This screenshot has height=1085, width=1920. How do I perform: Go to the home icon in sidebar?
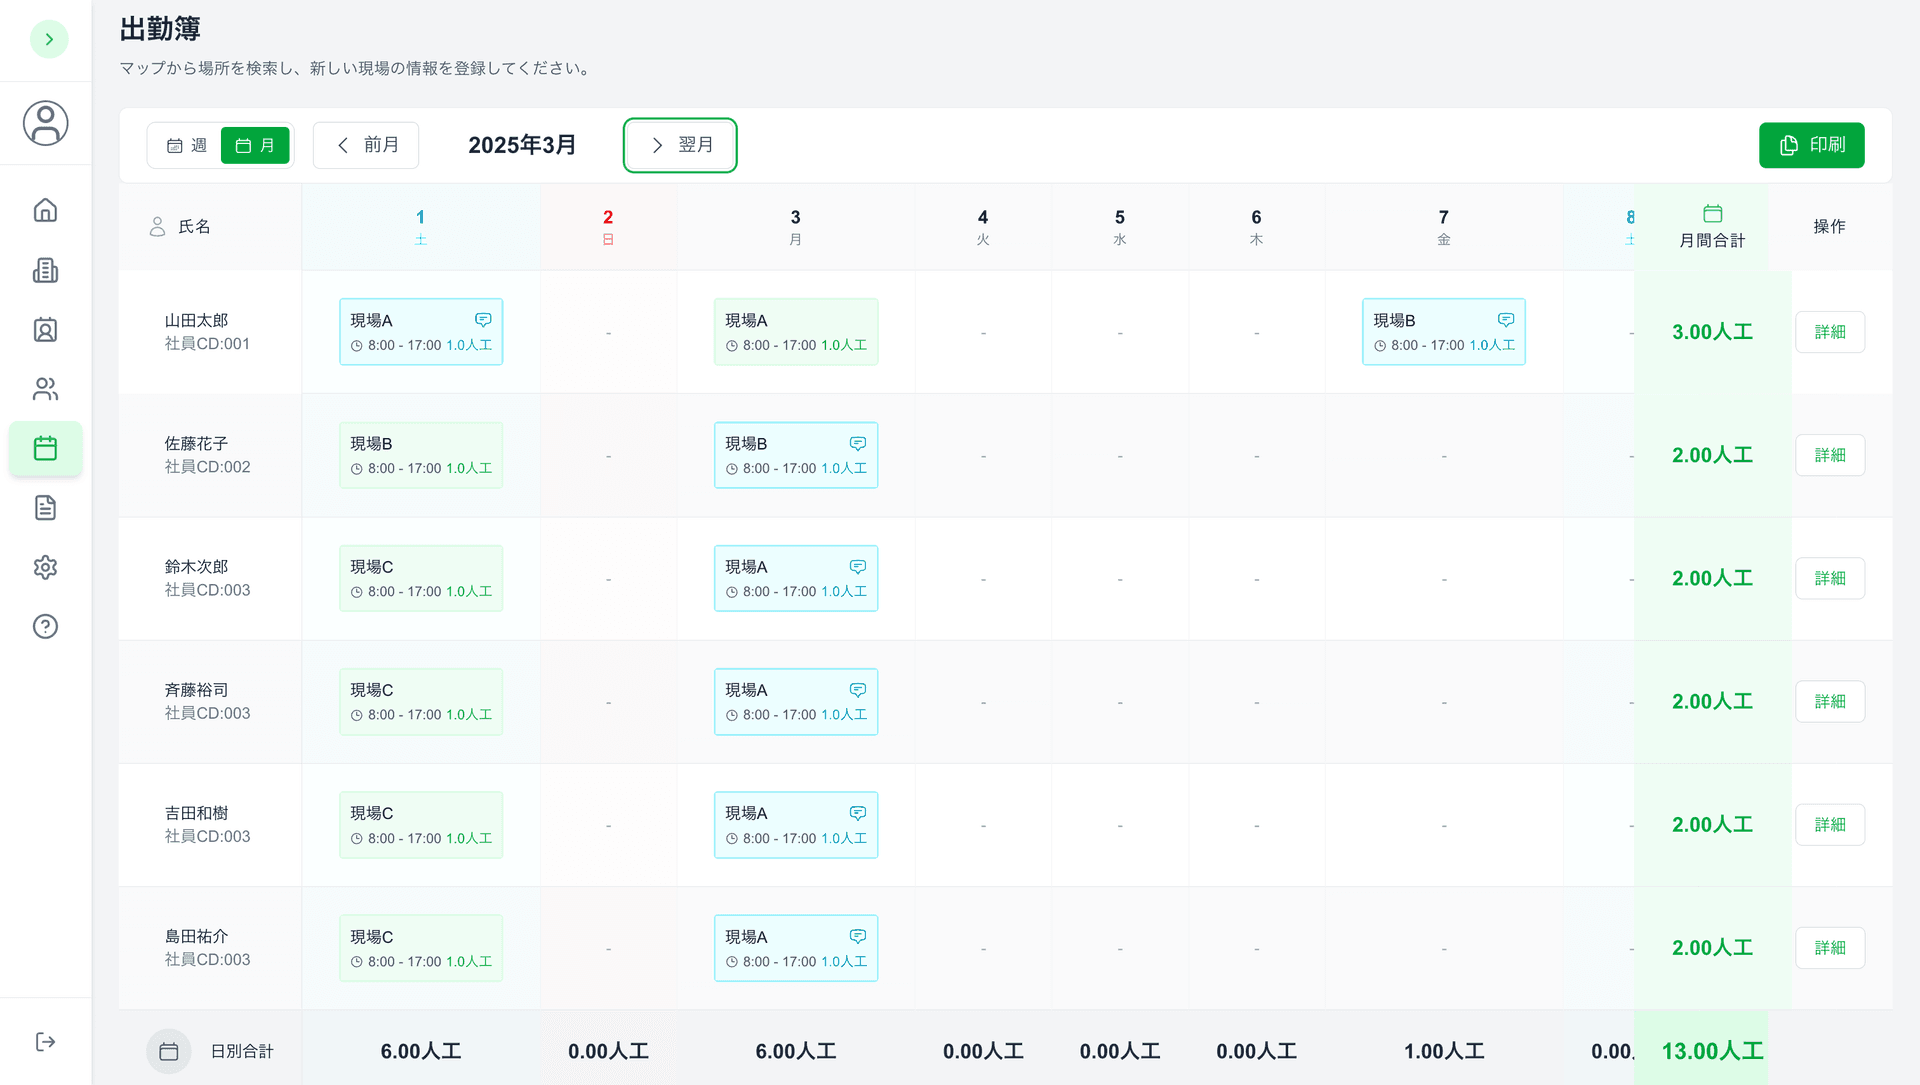(45, 210)
